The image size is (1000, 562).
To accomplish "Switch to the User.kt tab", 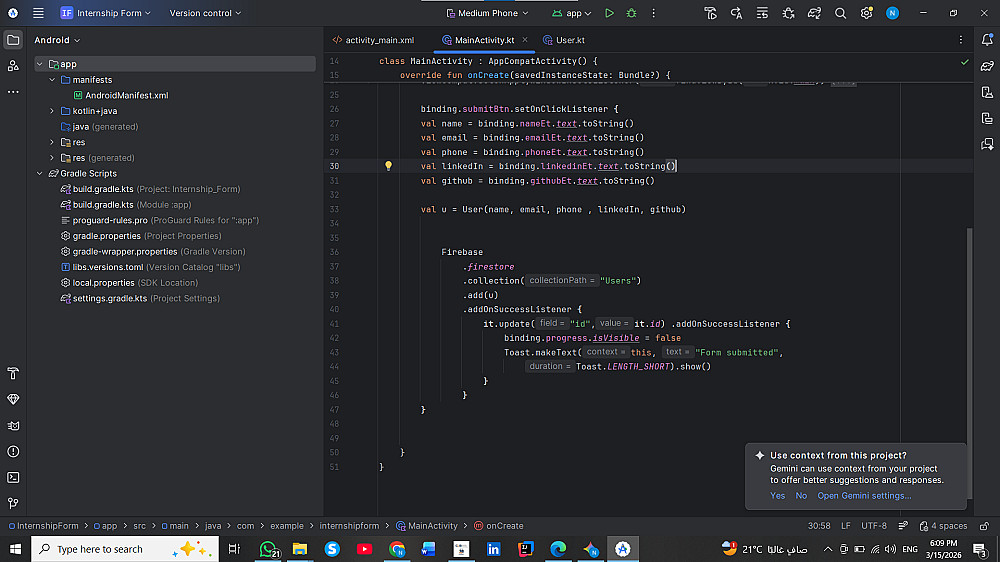I will pos(570,40).
